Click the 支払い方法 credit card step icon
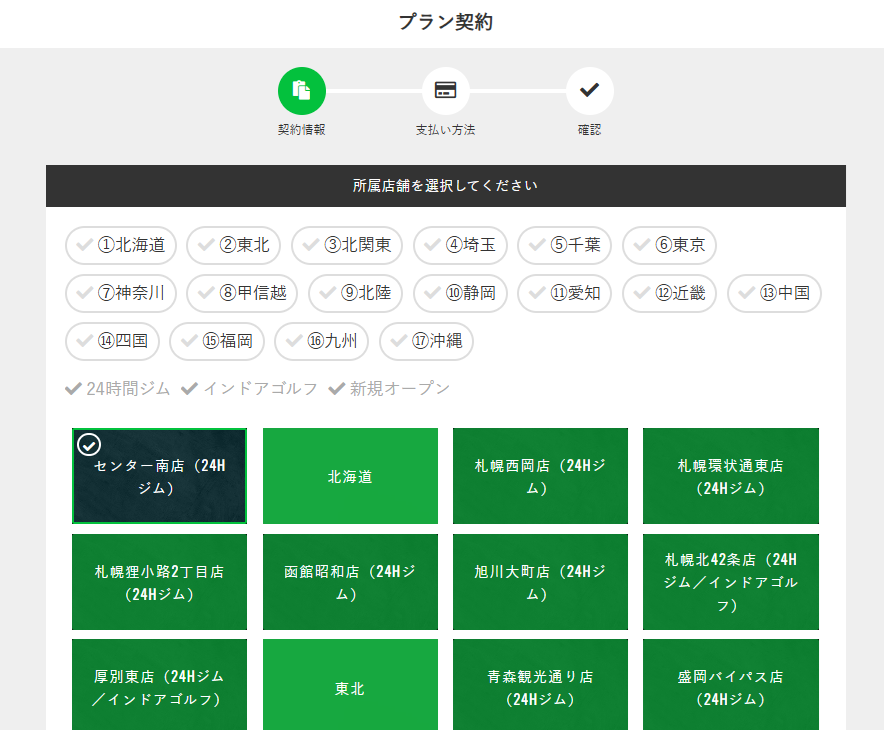The width and height of the screenshot is (894, 730). (x=445, y=91)
